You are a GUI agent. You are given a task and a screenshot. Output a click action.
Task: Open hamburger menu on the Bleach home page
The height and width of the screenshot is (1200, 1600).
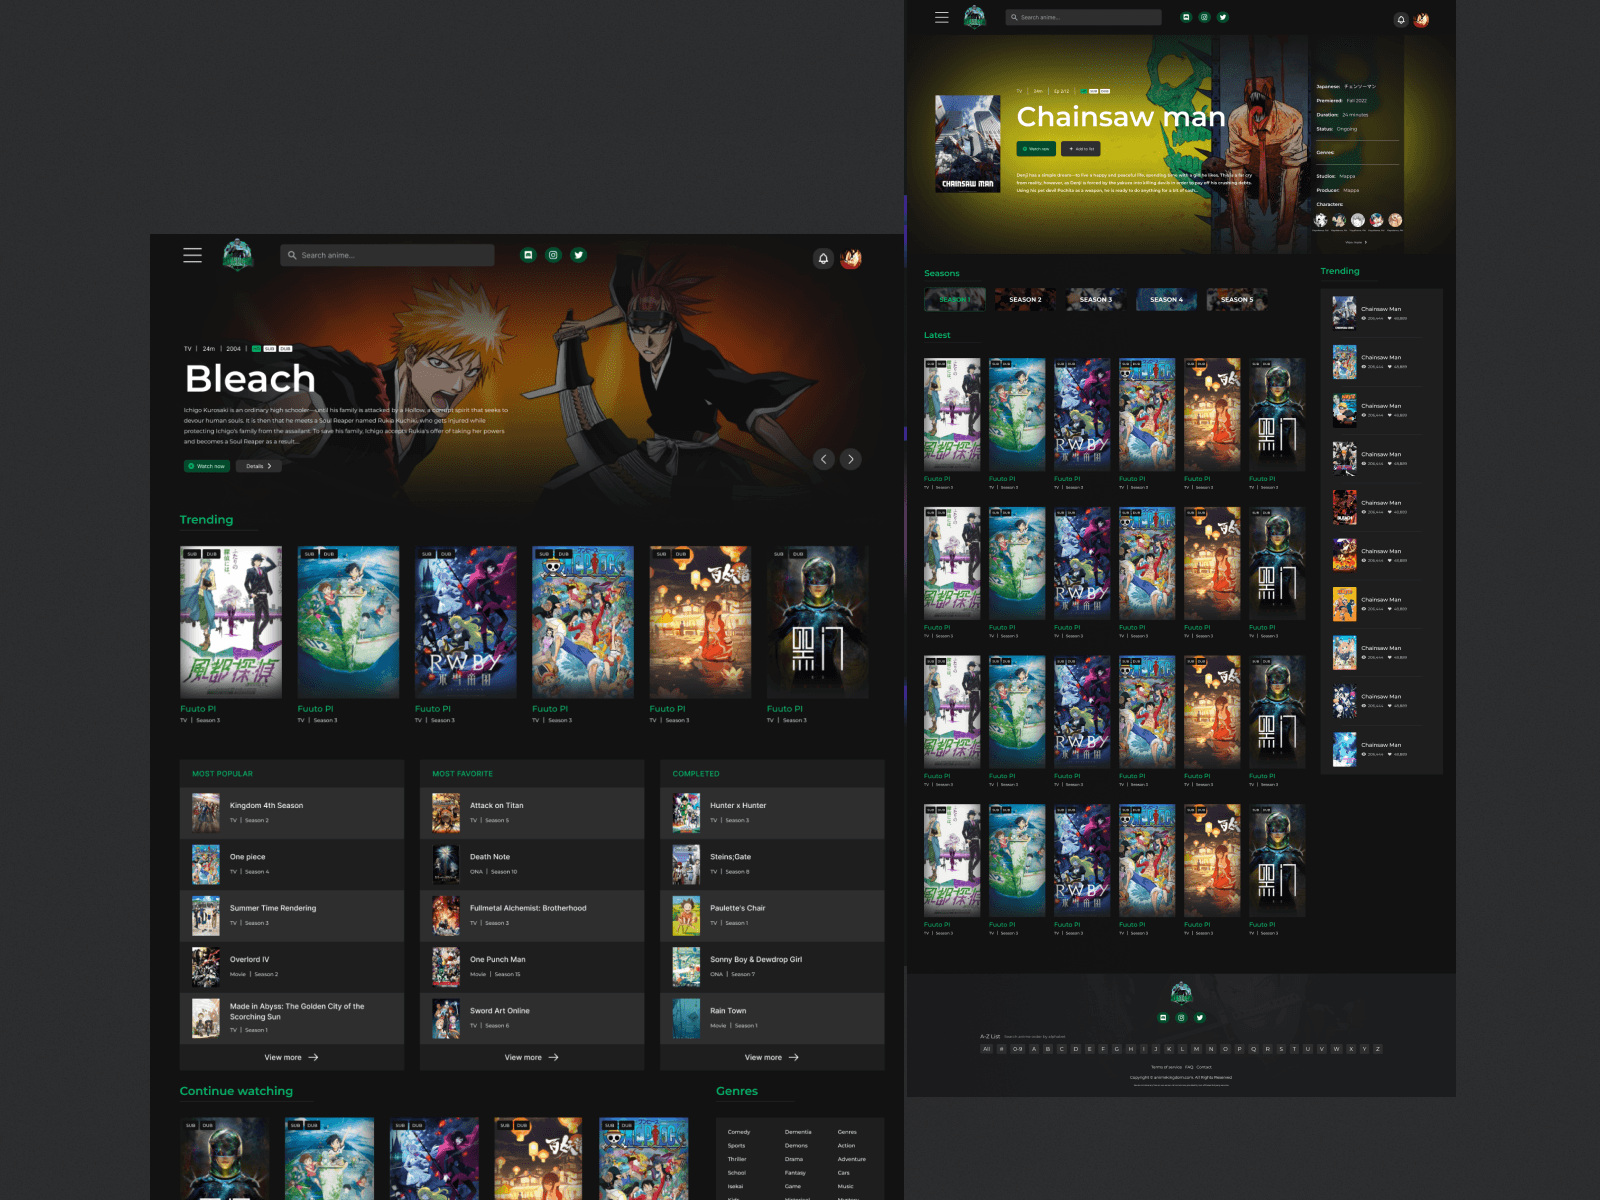pos(192,255)
